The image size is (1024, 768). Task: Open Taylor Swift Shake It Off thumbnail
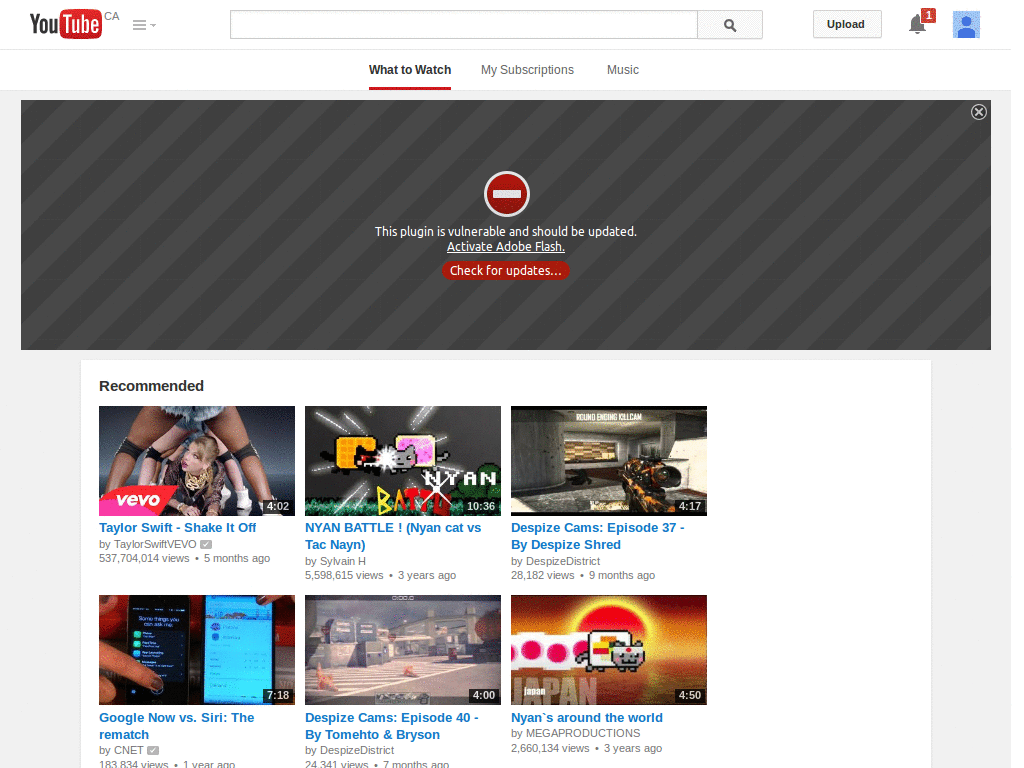click(x=197, y=461)
